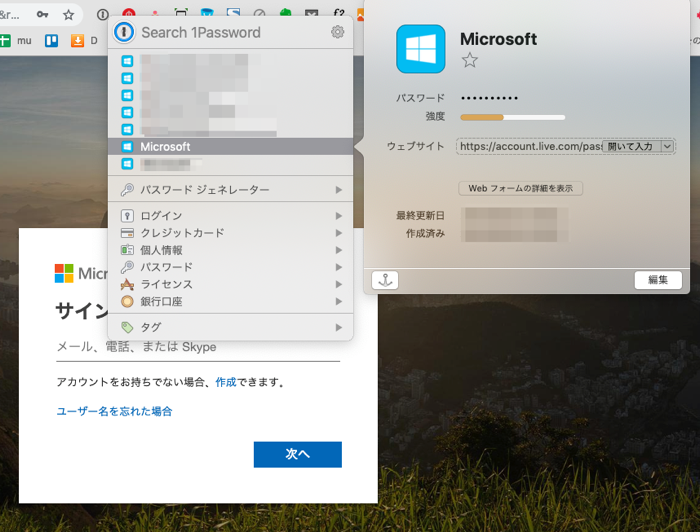This screenshot has height=532, width=700.
Task: Click the クレジットカード card icon
Action: [x=127, y=233]
